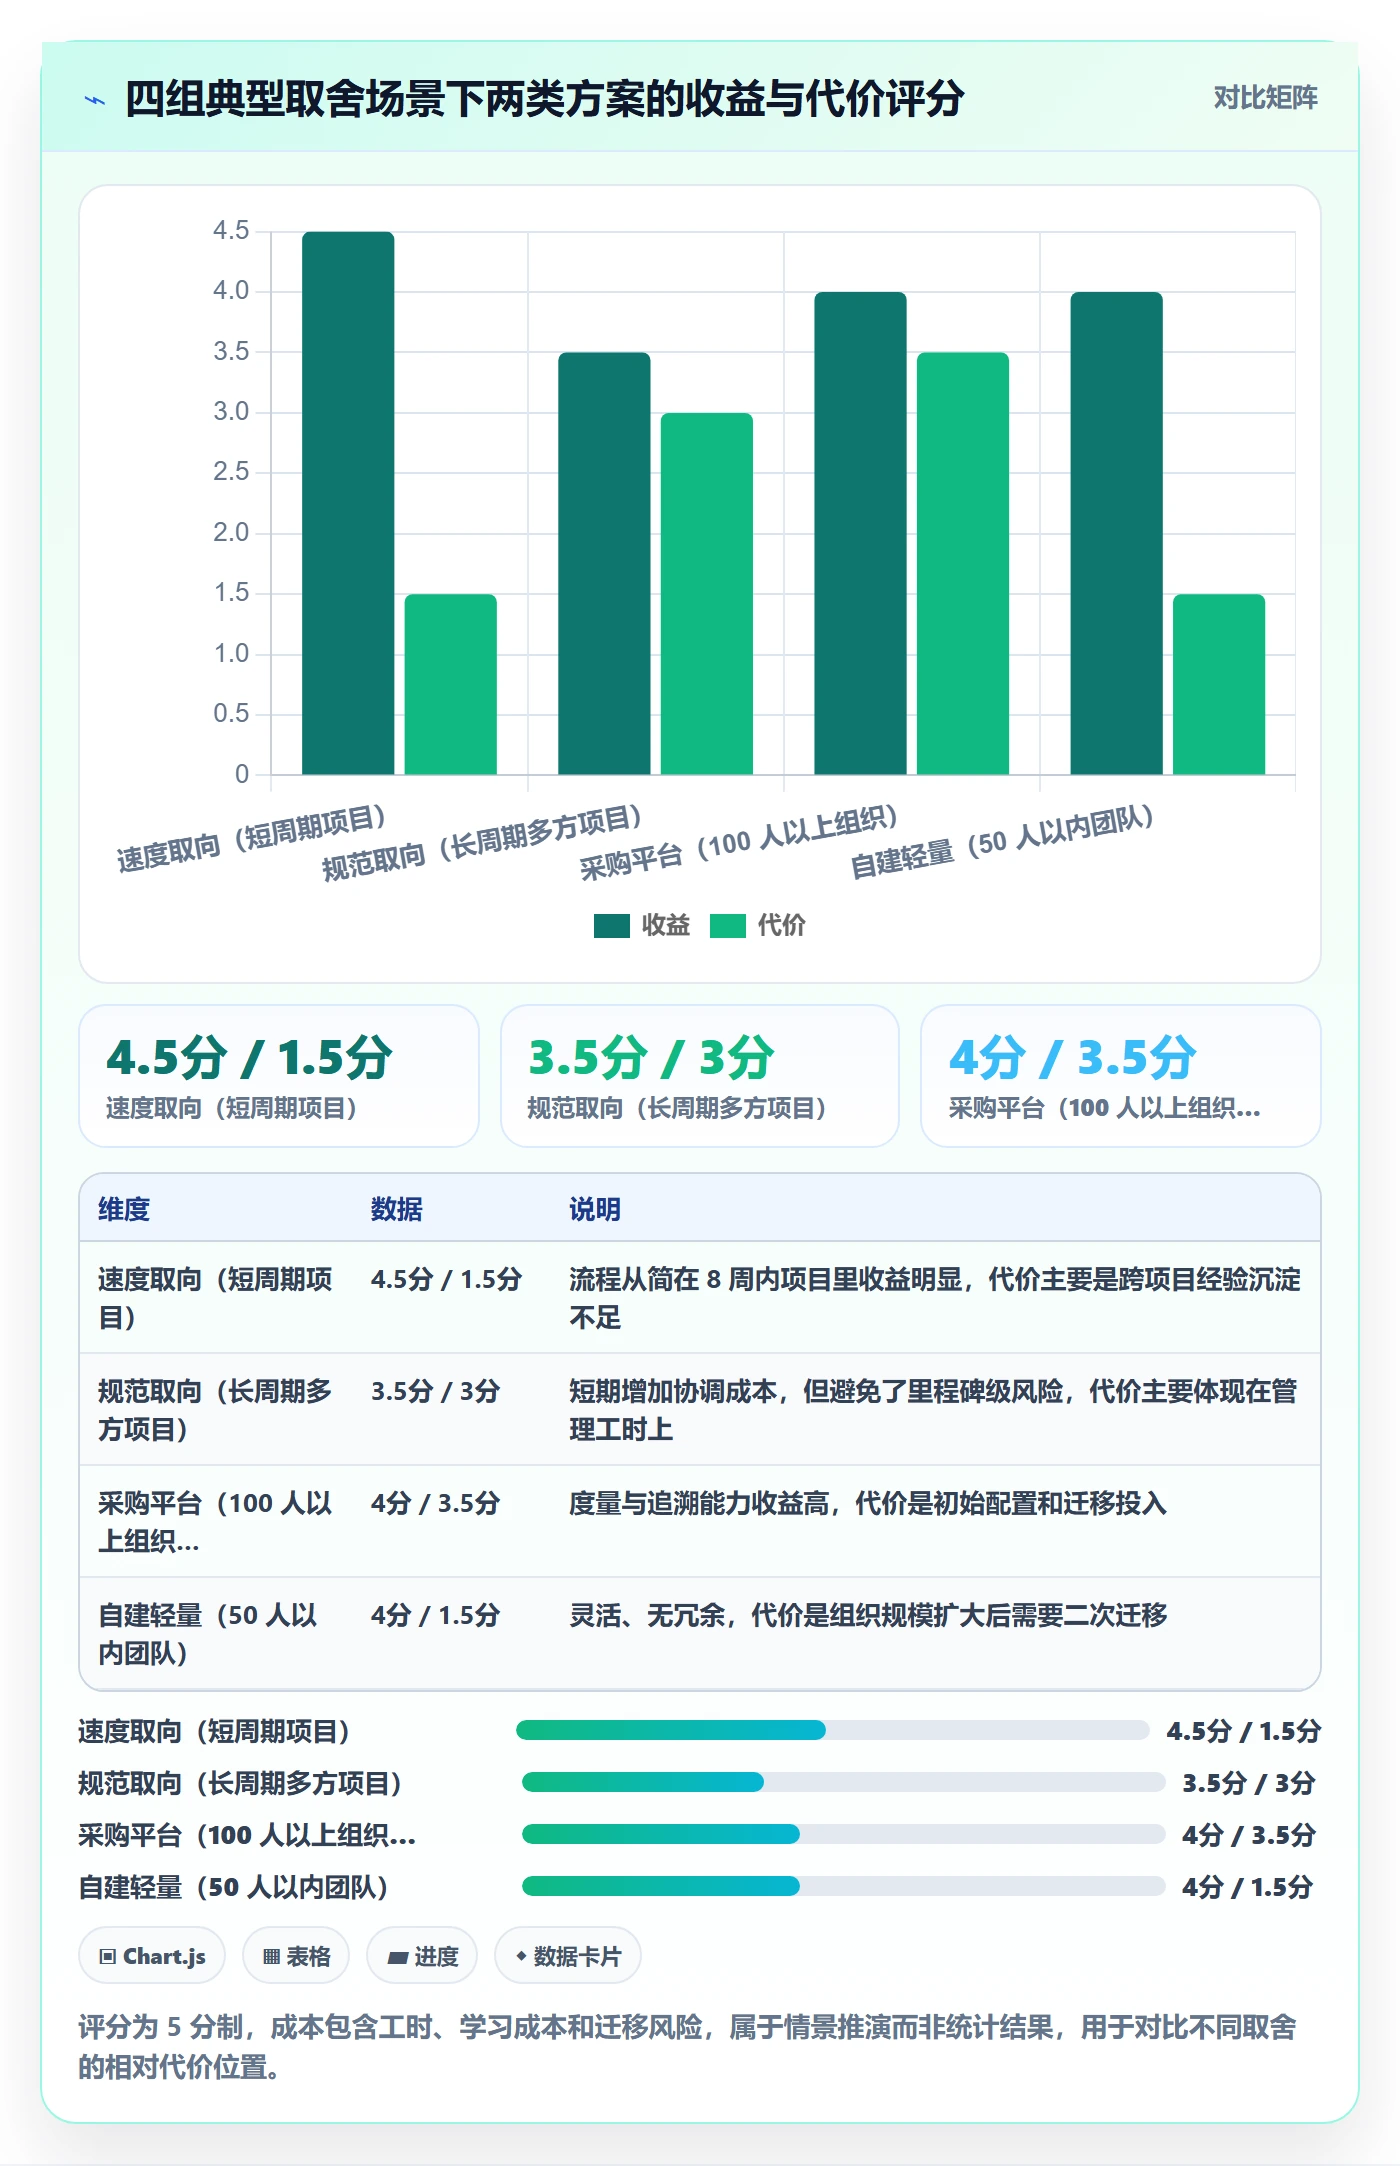This screenshot has width=1400, height=2166.
Task: Click the 数据 column header
Action: pos(397,1209)
